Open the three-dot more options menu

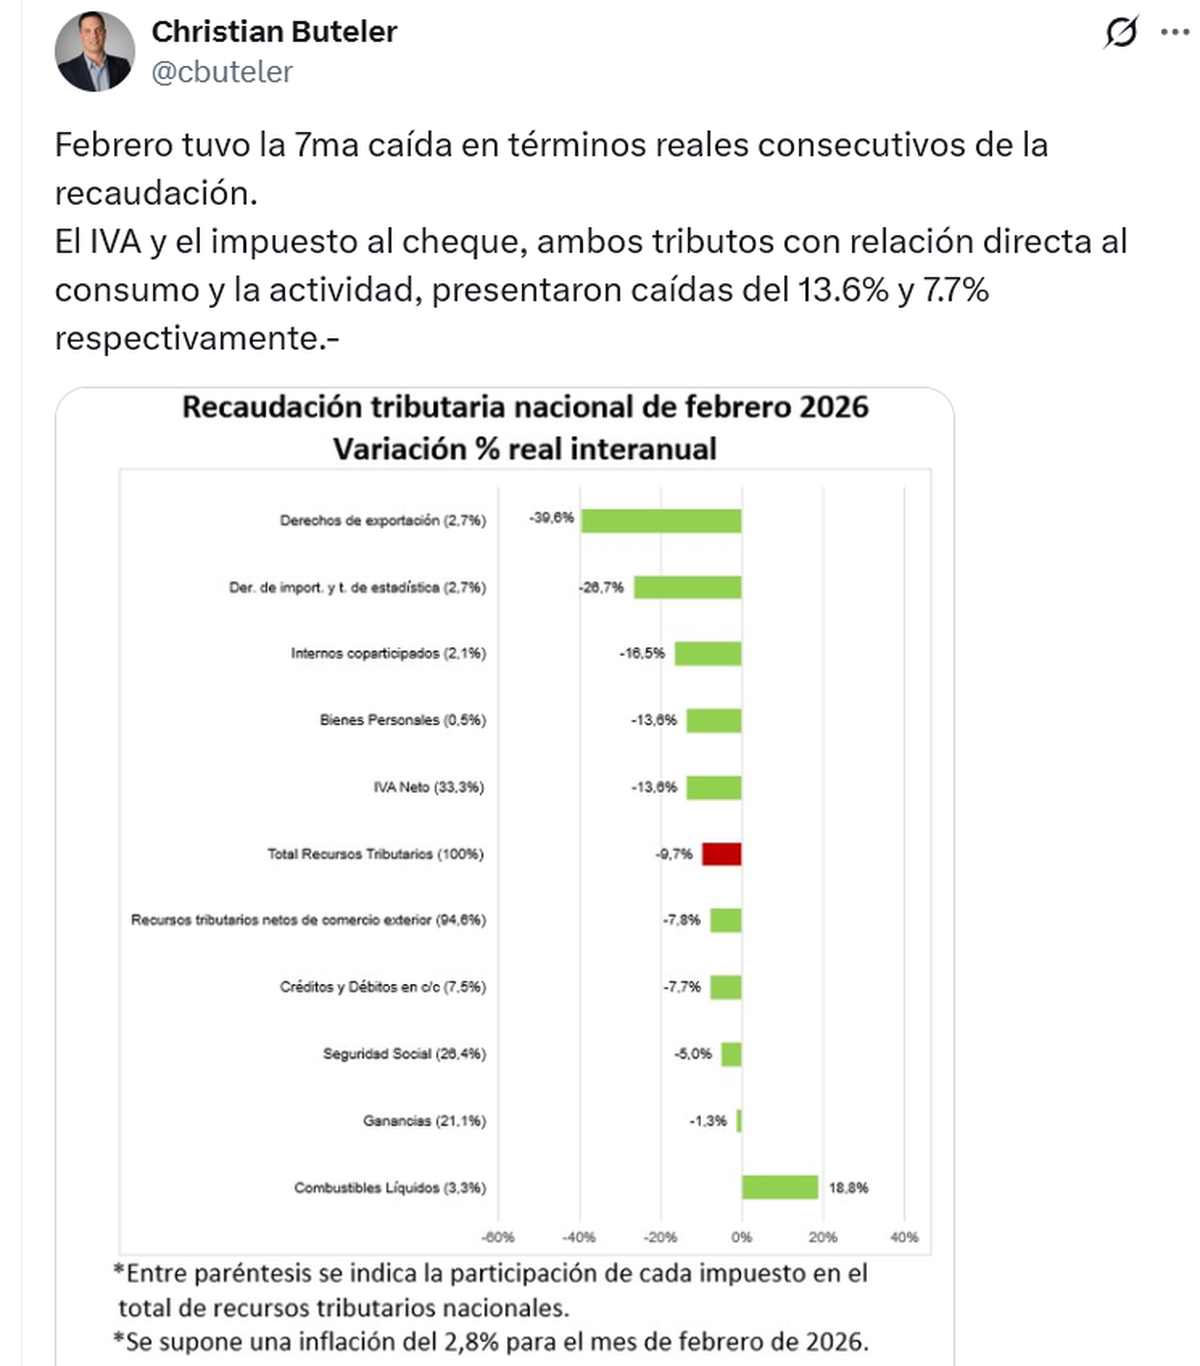tap(1175, 33)
